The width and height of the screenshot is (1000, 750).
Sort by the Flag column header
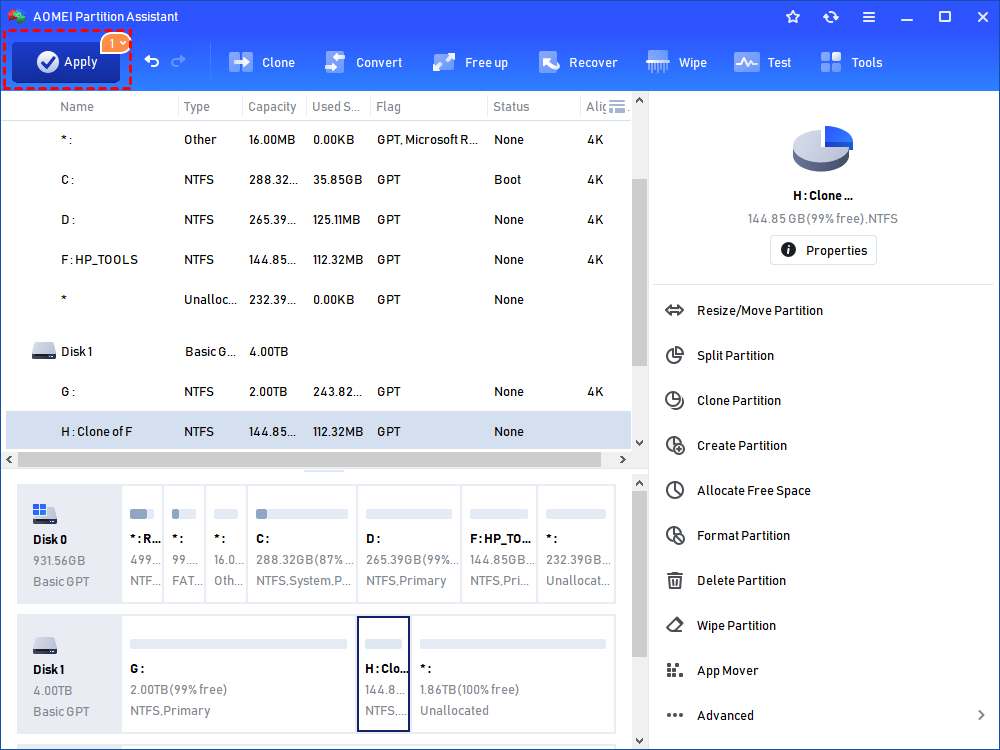pyautogui.click(x=388, y=107)
